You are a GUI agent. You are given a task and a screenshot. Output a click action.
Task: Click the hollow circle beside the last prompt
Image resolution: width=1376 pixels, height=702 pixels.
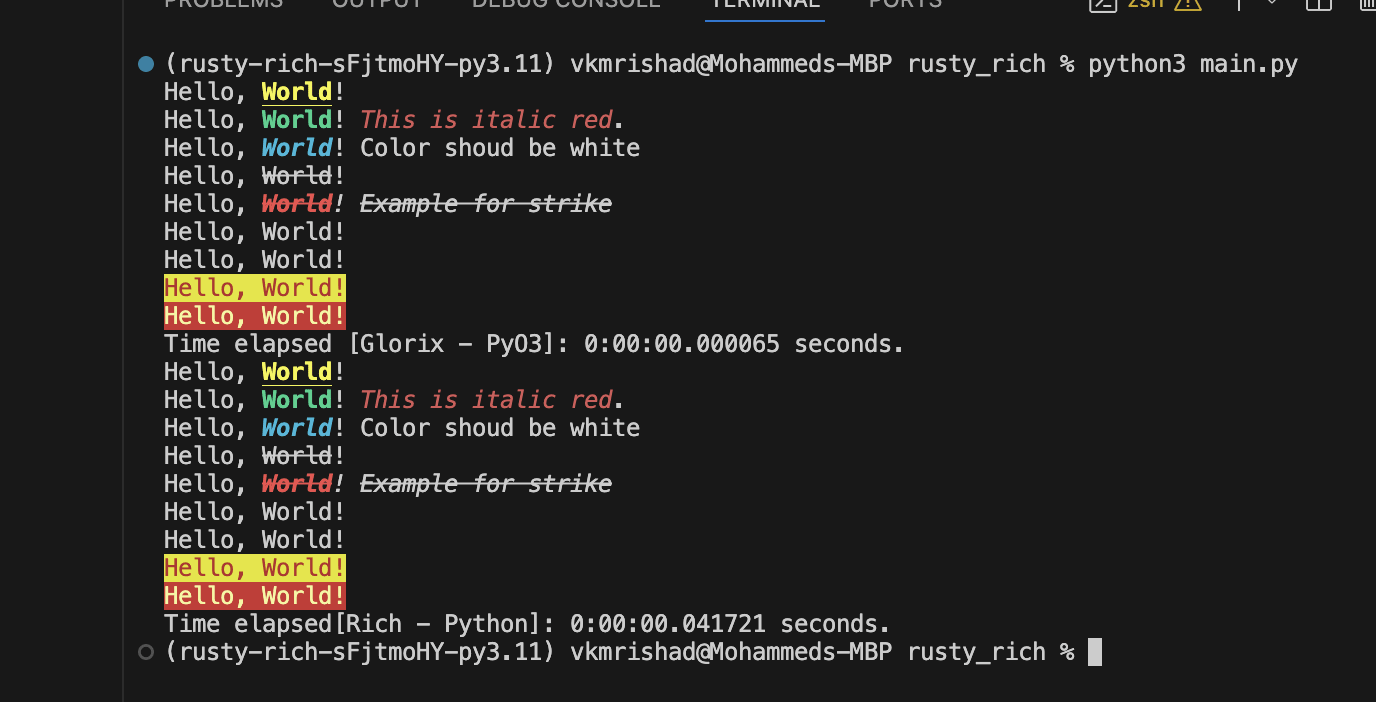tap(145, 651)
